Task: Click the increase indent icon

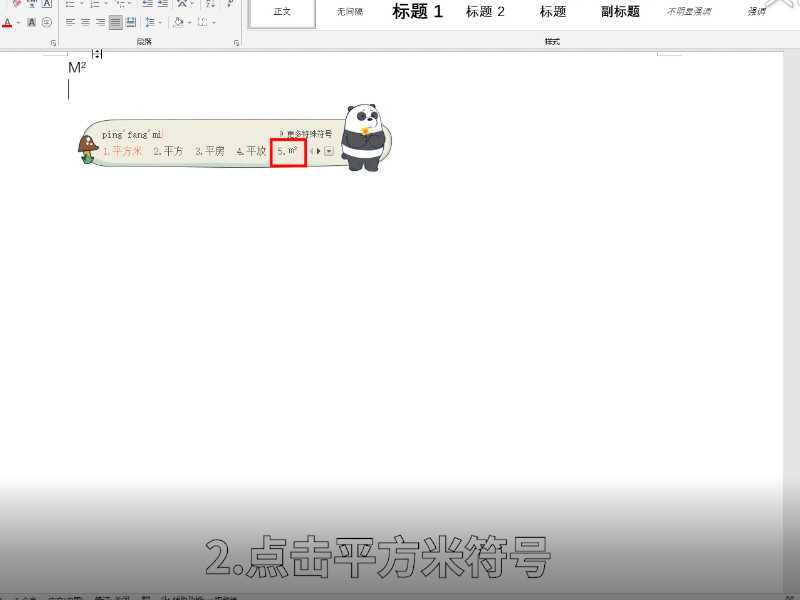Action: tap(163, 5)
